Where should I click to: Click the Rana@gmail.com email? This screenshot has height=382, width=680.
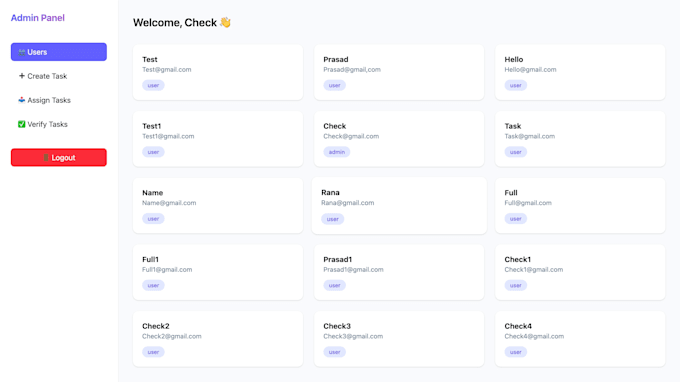347,202
